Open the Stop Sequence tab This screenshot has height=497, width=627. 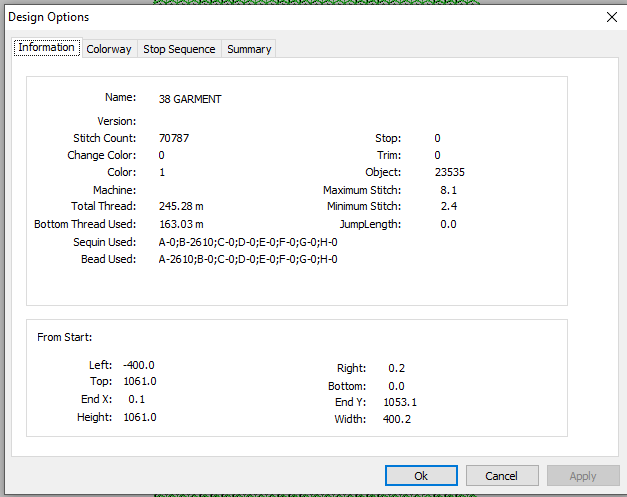click(179, 49)
